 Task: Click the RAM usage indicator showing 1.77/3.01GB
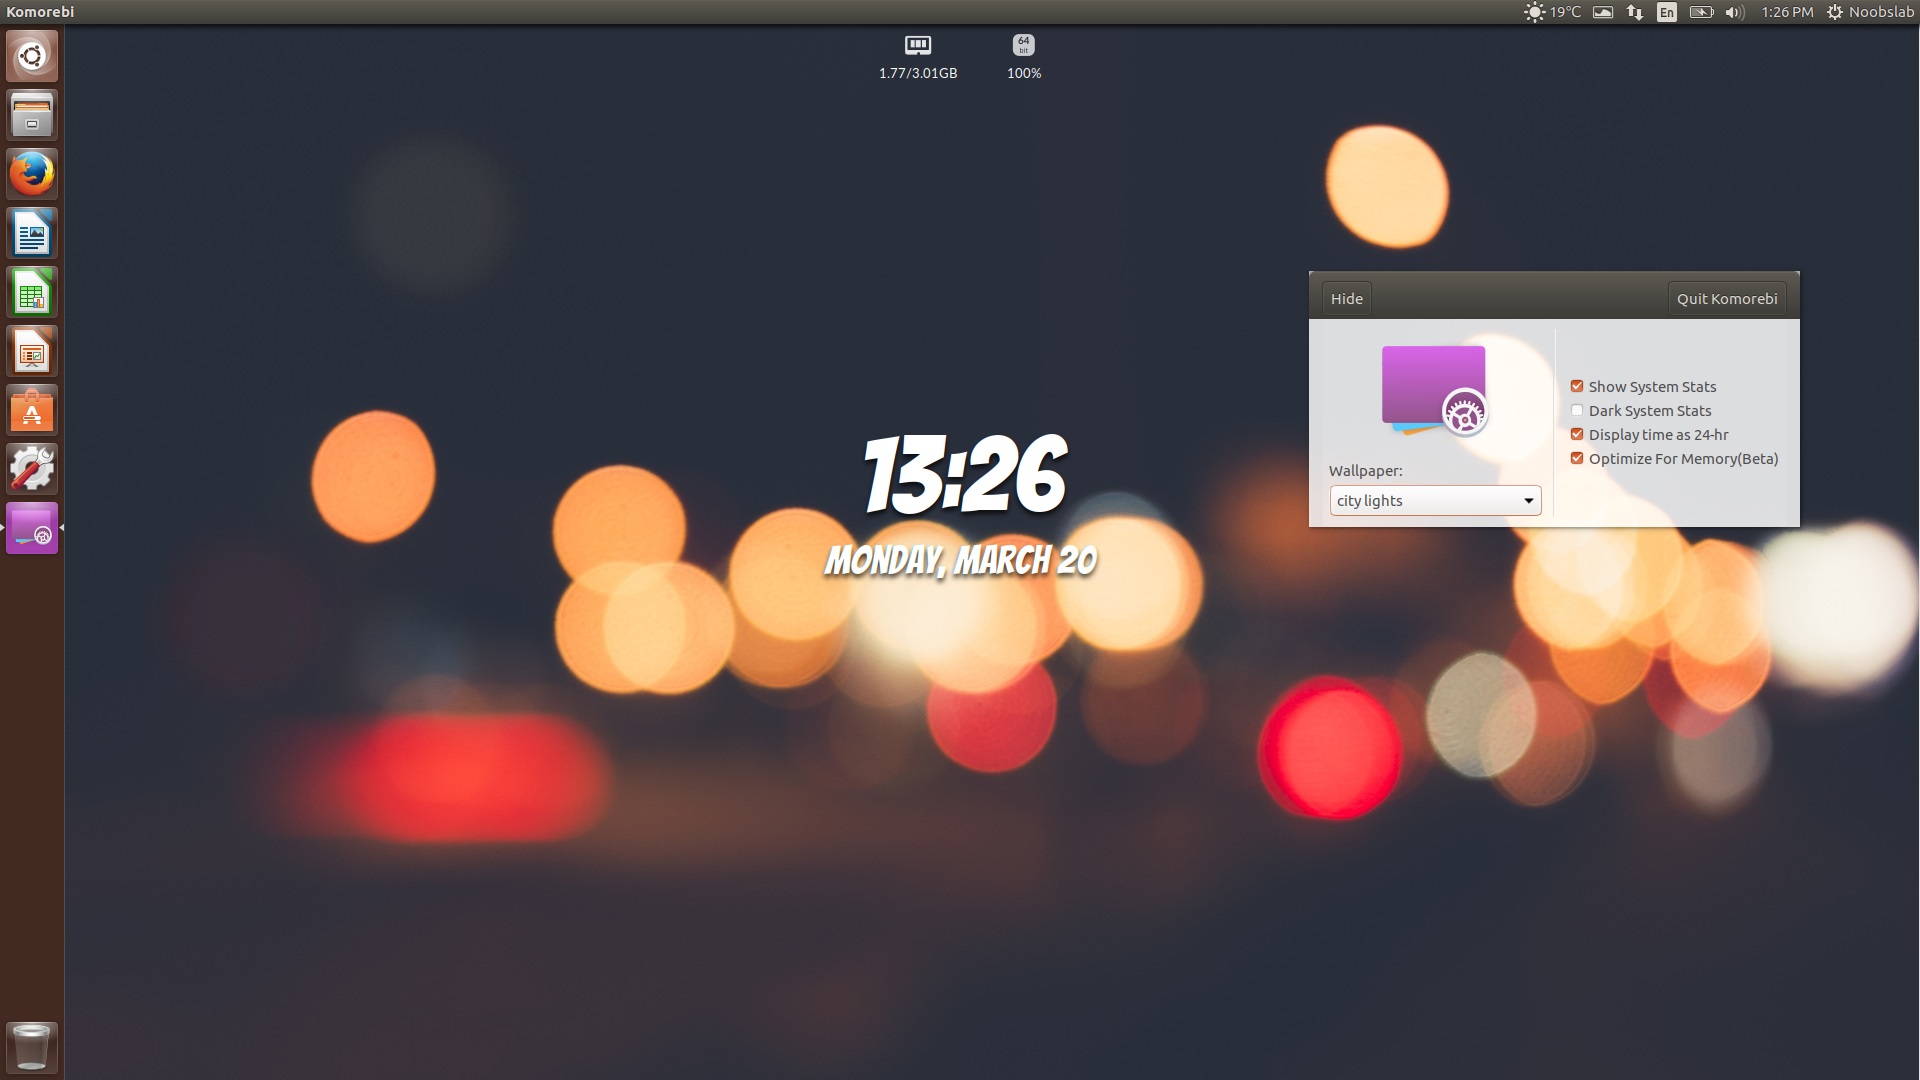[917, 55]
